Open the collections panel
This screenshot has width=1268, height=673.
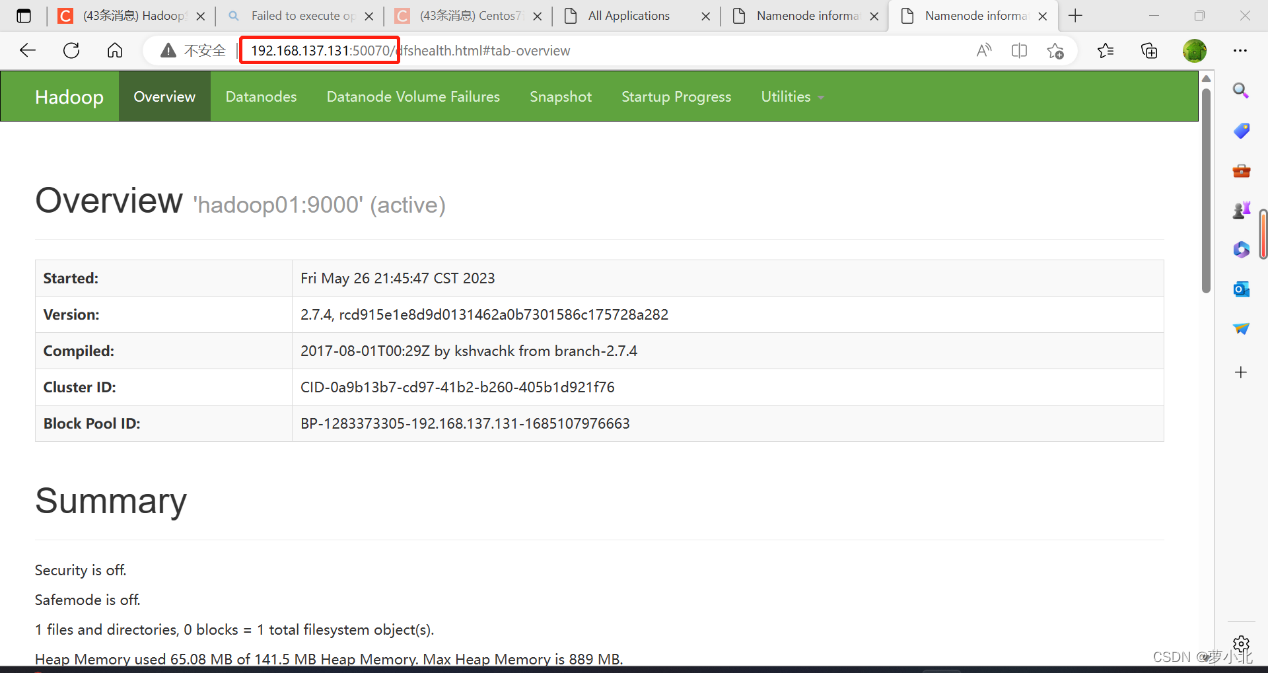coord(1149,51)
